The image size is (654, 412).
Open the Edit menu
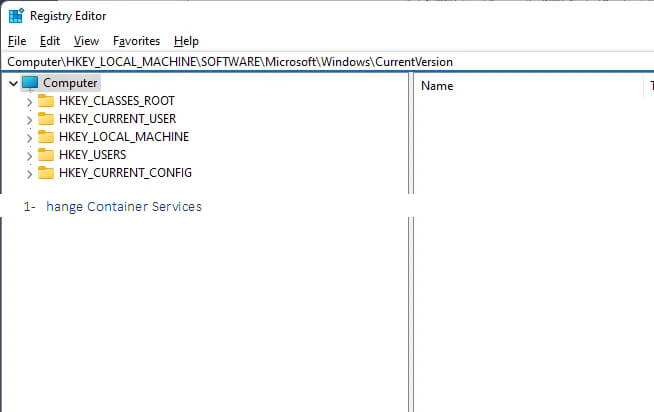[x=50, y=41]
